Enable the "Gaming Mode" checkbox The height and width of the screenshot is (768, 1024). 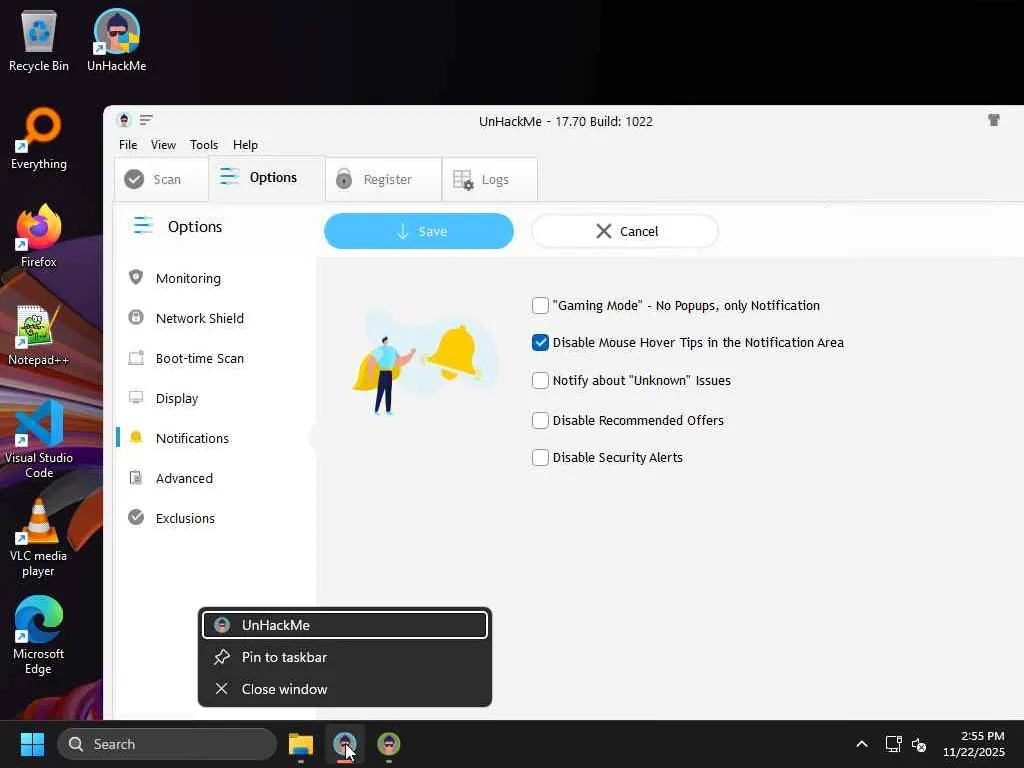pos(540,305)
